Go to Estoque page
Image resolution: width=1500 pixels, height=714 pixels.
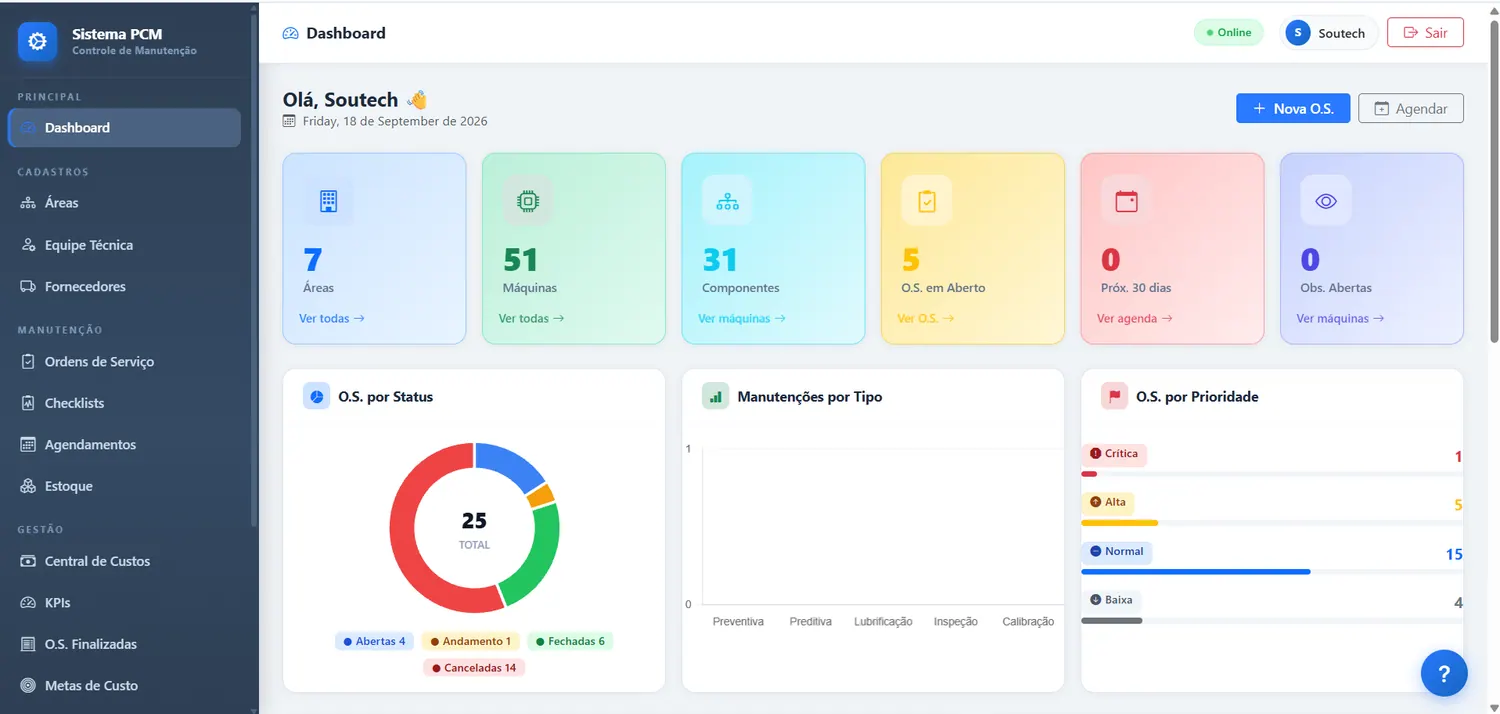tap(124, 486)
